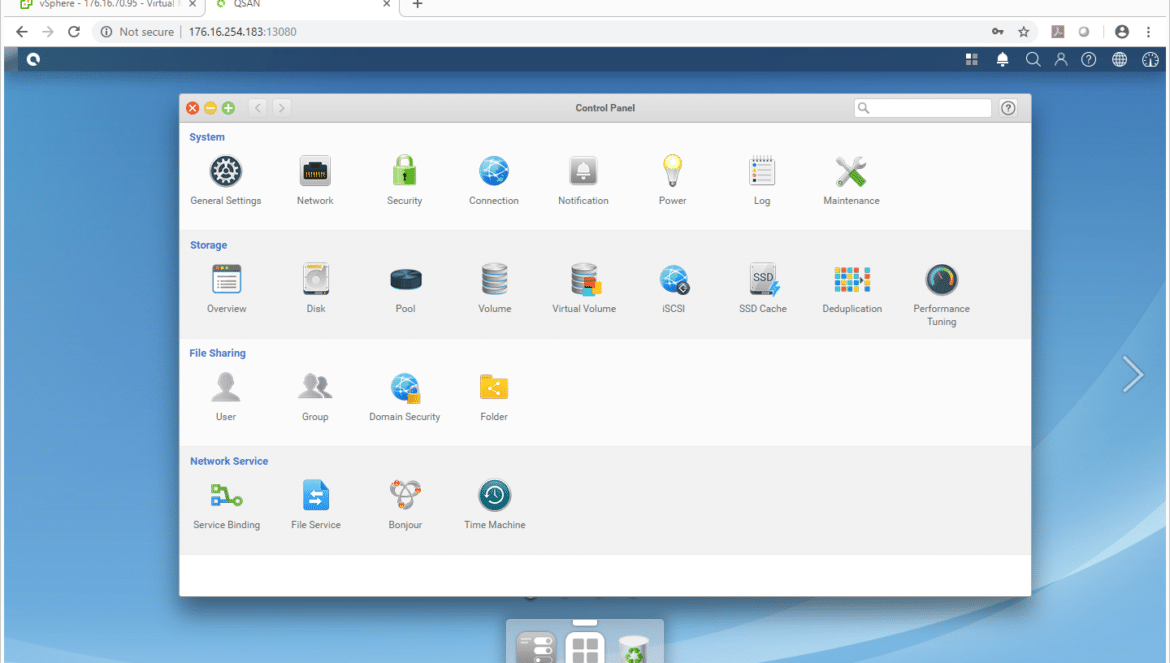
Task: Reload the browser page
Action: (x=74, y=31)
